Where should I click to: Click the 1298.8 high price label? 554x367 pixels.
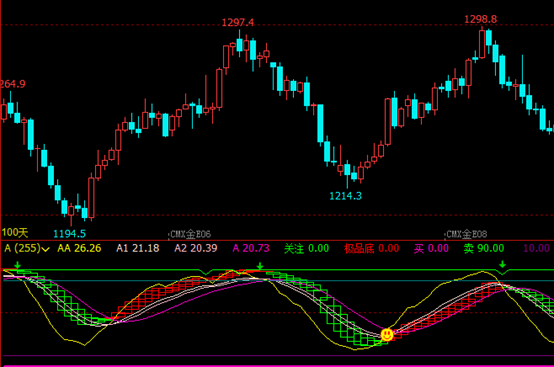coord(481,19)
